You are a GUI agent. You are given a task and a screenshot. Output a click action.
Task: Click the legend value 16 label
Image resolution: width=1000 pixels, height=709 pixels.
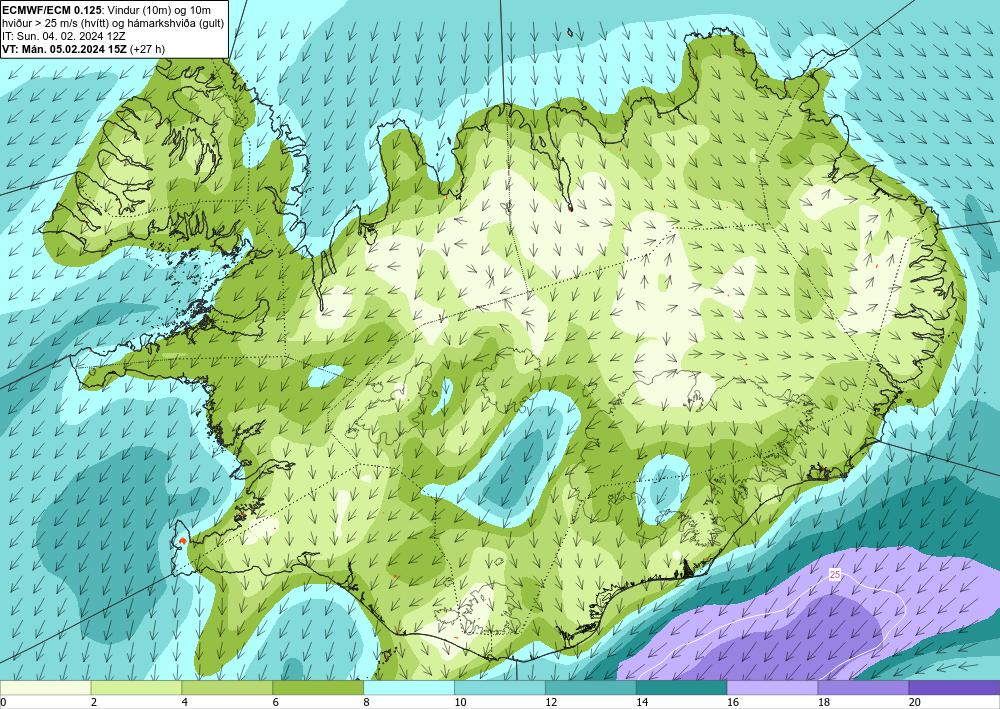coord(733,702)
